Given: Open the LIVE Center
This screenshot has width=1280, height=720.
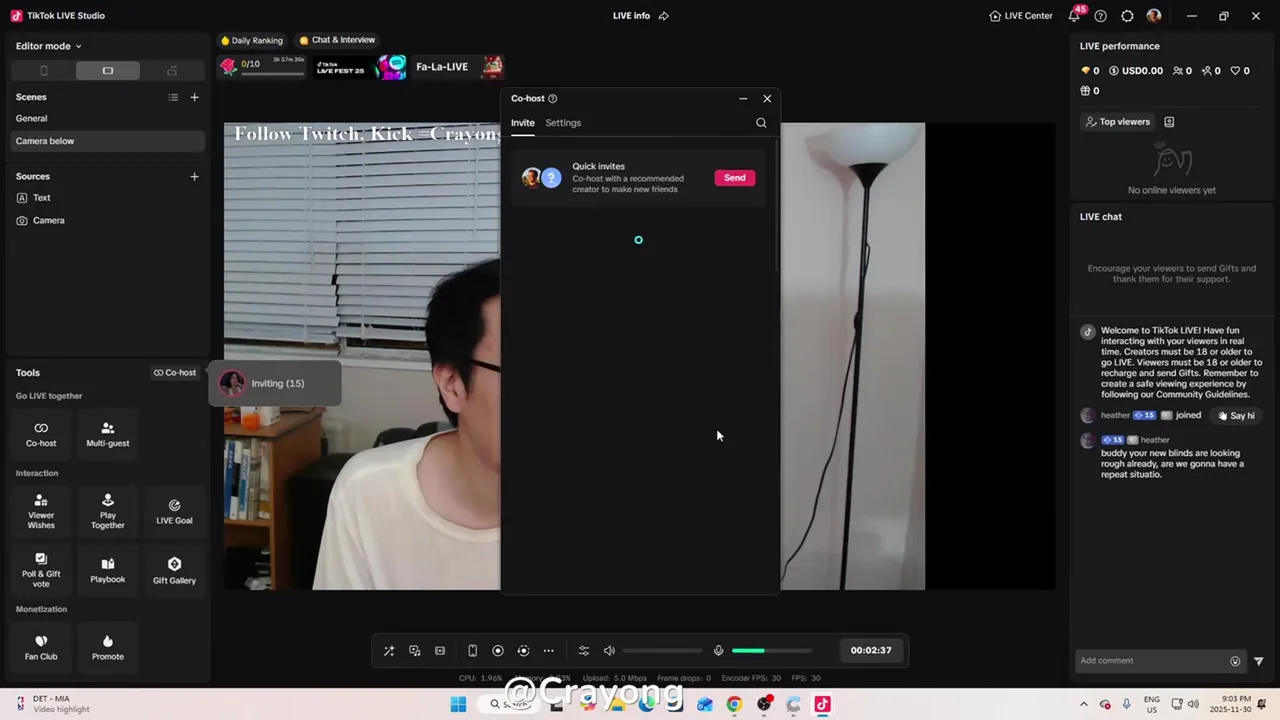Looking at the screenshot, I should [1020, 16].
